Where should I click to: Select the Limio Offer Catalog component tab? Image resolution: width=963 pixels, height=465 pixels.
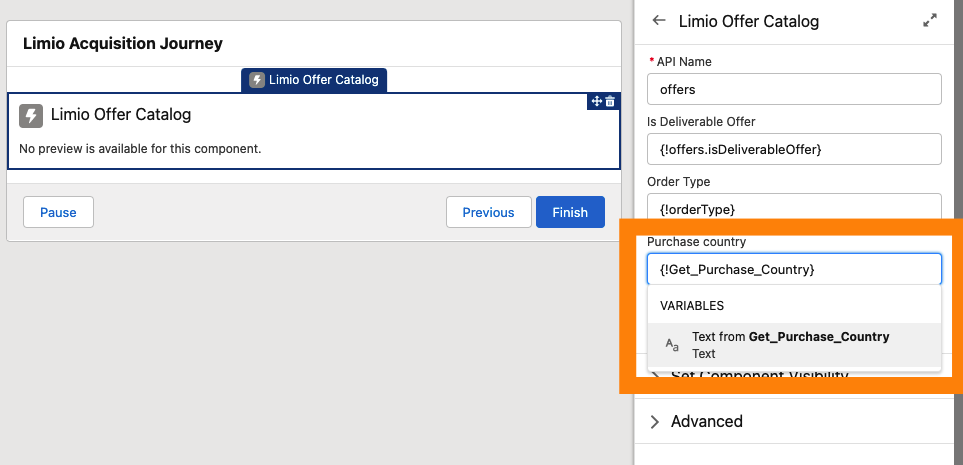tap(314, 80)
